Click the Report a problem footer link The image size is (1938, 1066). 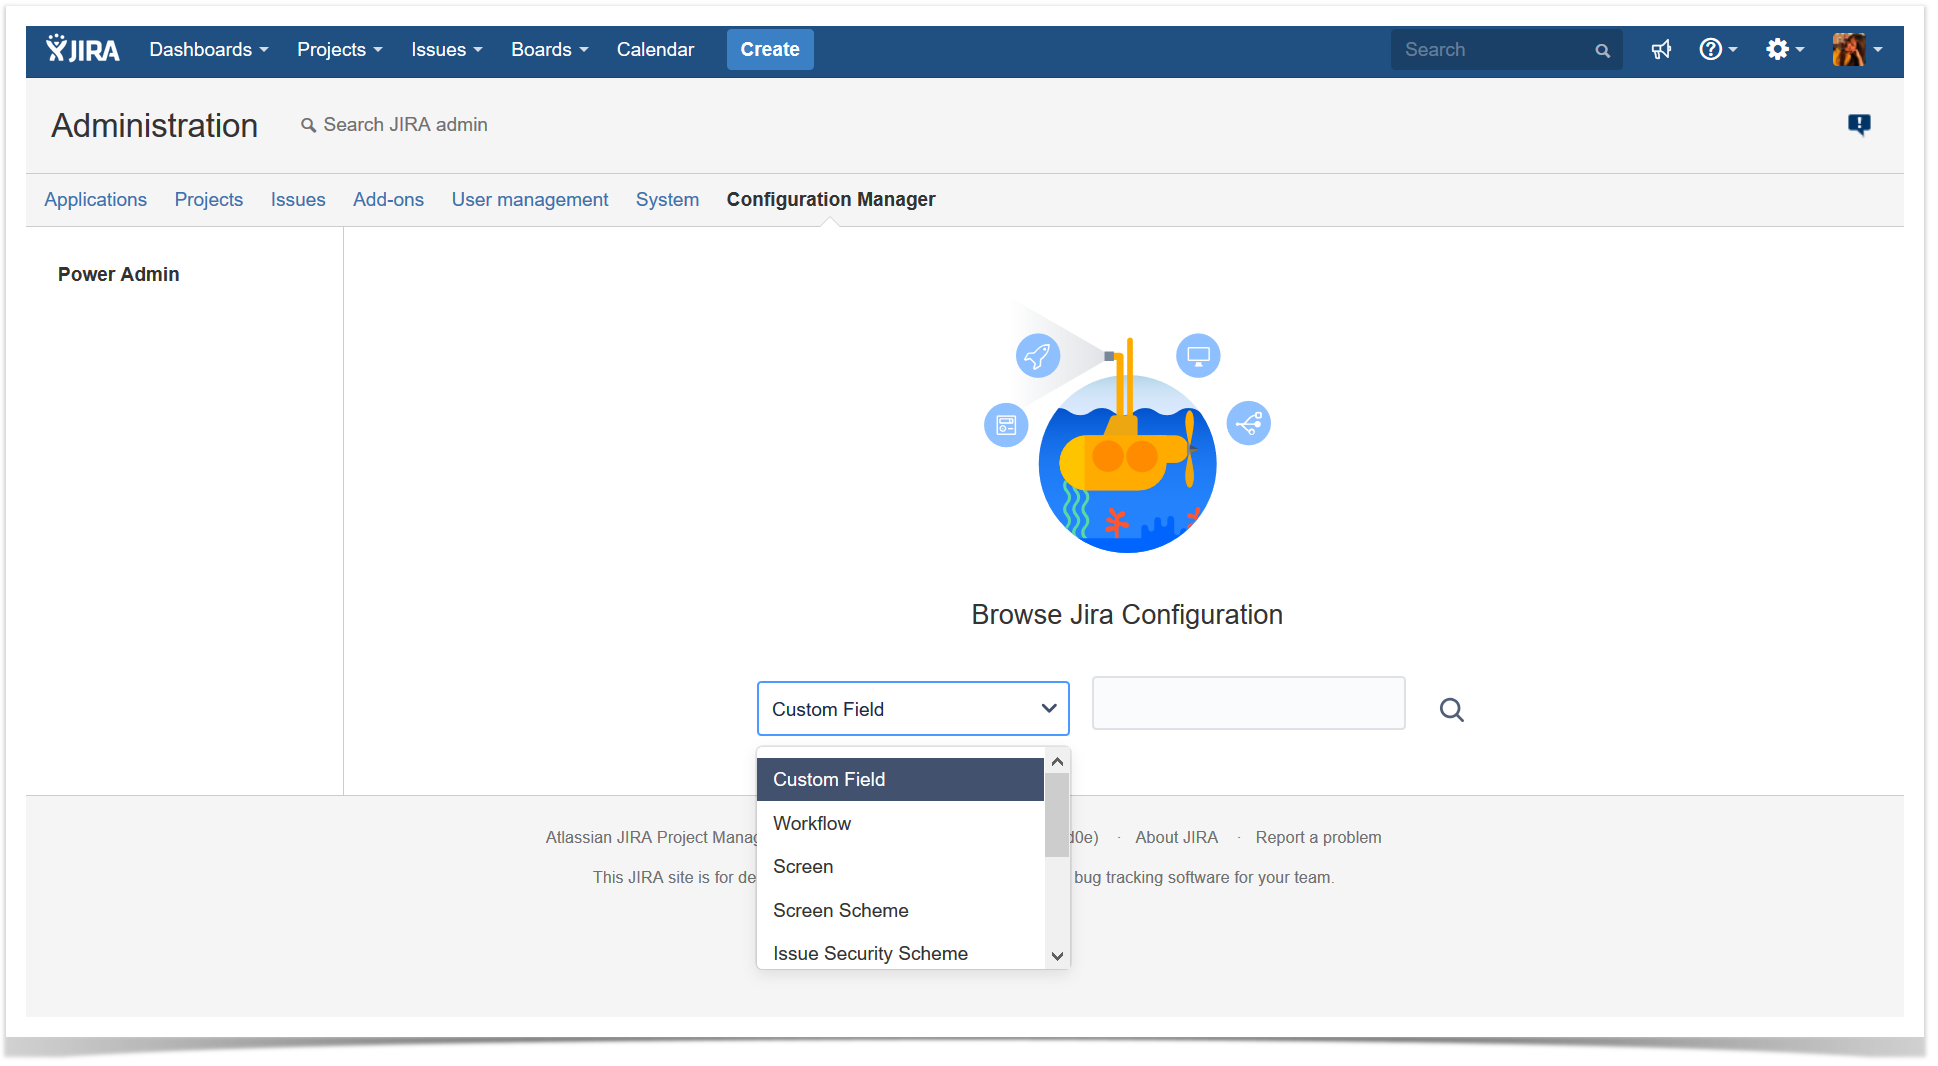pos(1318,837)
